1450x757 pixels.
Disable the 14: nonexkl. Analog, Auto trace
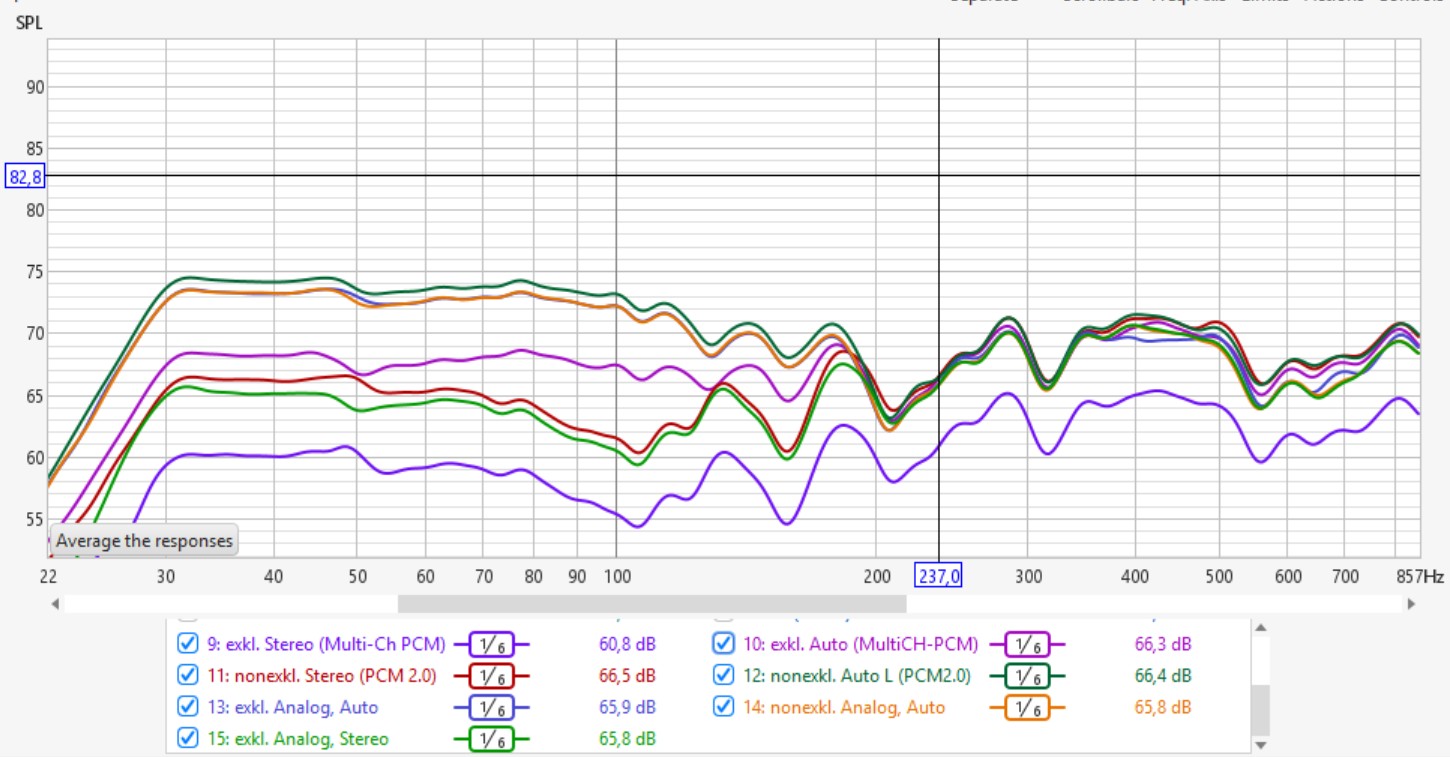click(723, 707)
